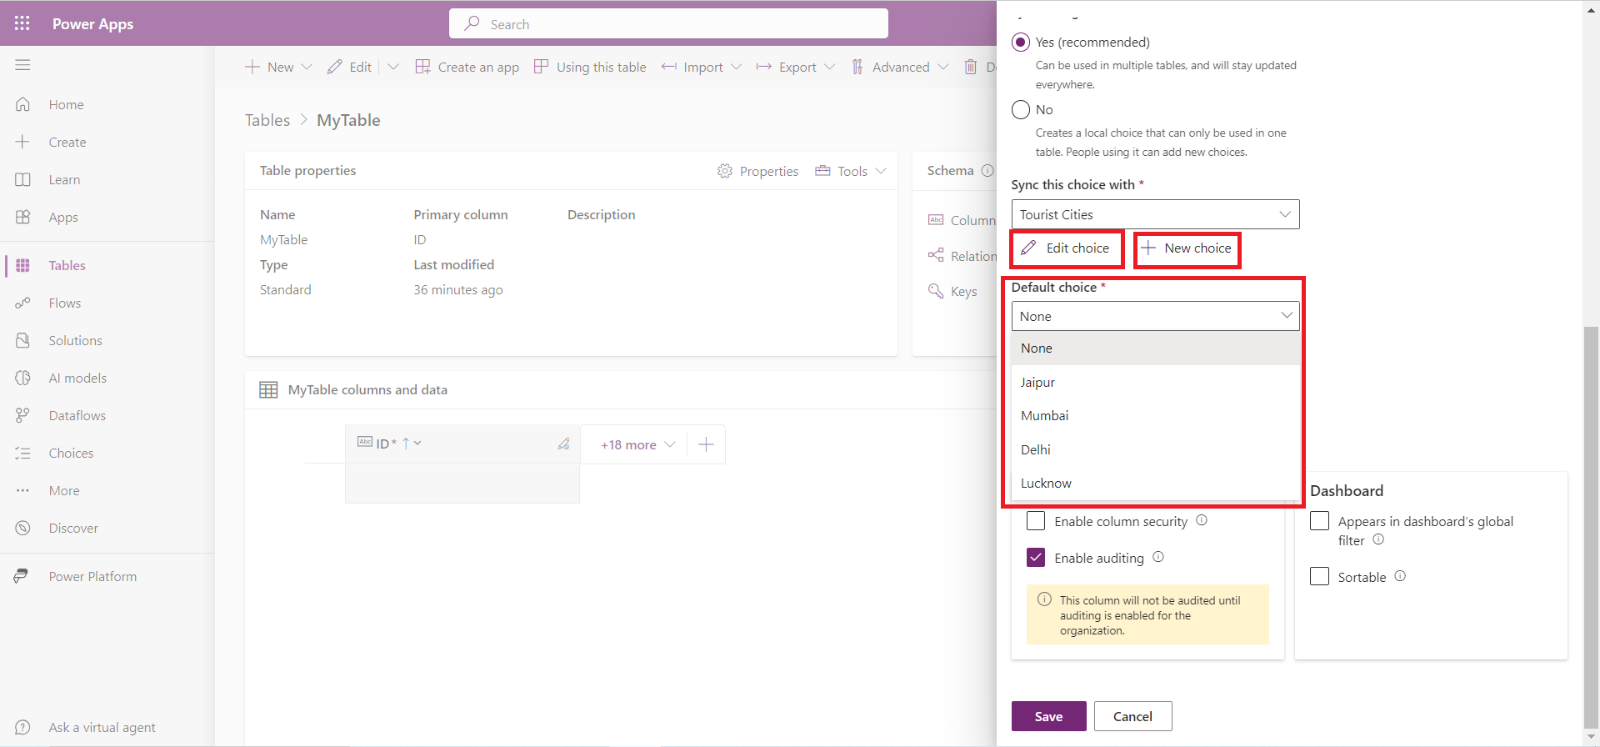Click the info icon beside Enable auditing

coord(1158,557)
